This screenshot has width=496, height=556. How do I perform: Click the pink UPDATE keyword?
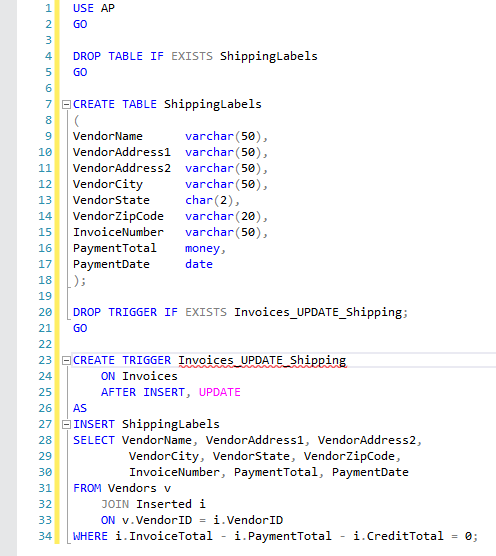point(220,392)
